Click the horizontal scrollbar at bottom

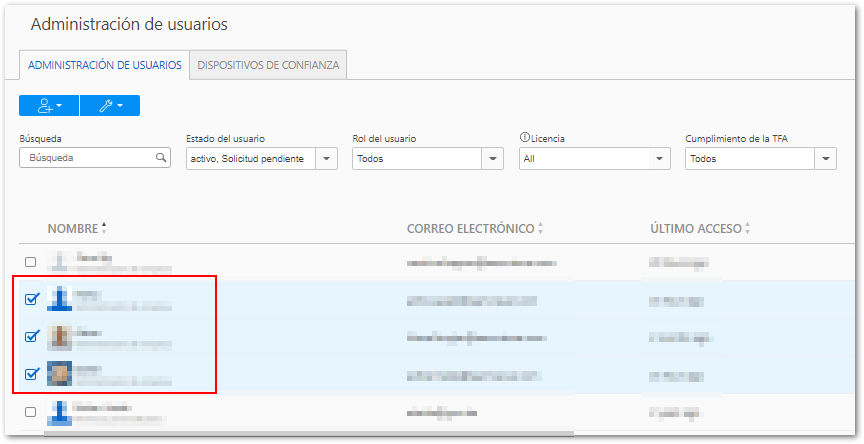309,434
